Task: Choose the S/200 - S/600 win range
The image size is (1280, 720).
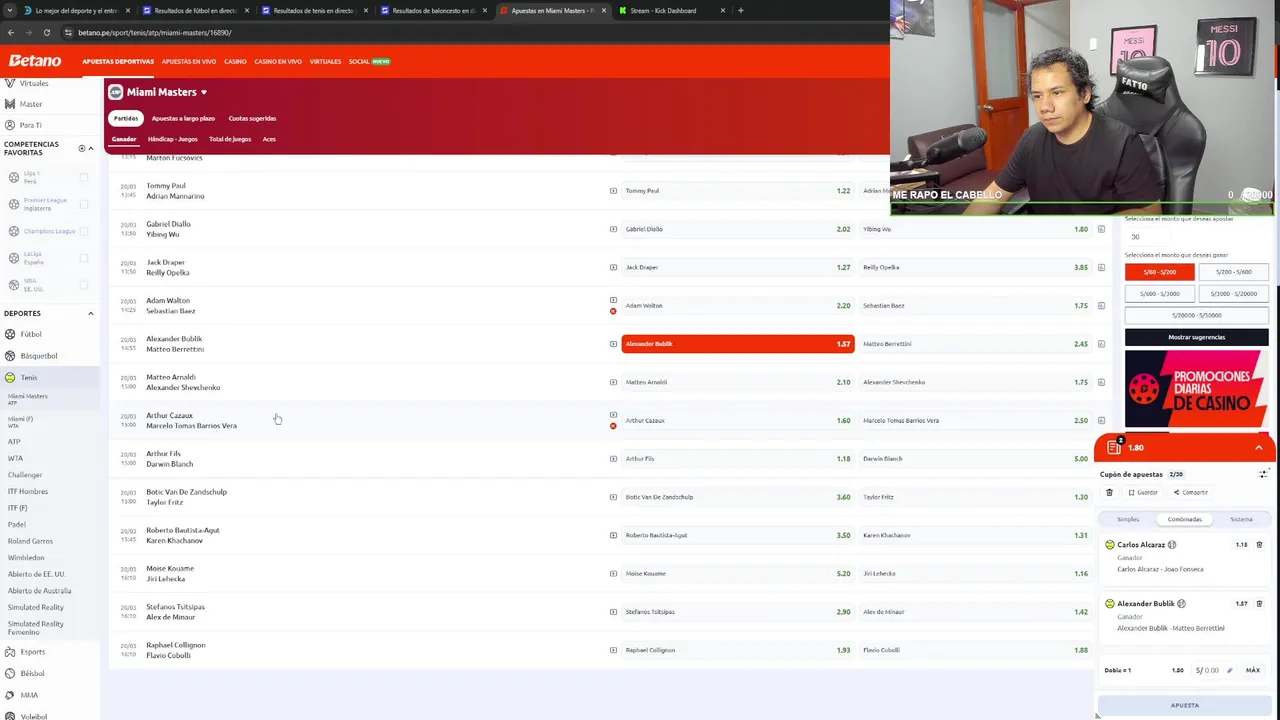Action: pos(1233,272)
